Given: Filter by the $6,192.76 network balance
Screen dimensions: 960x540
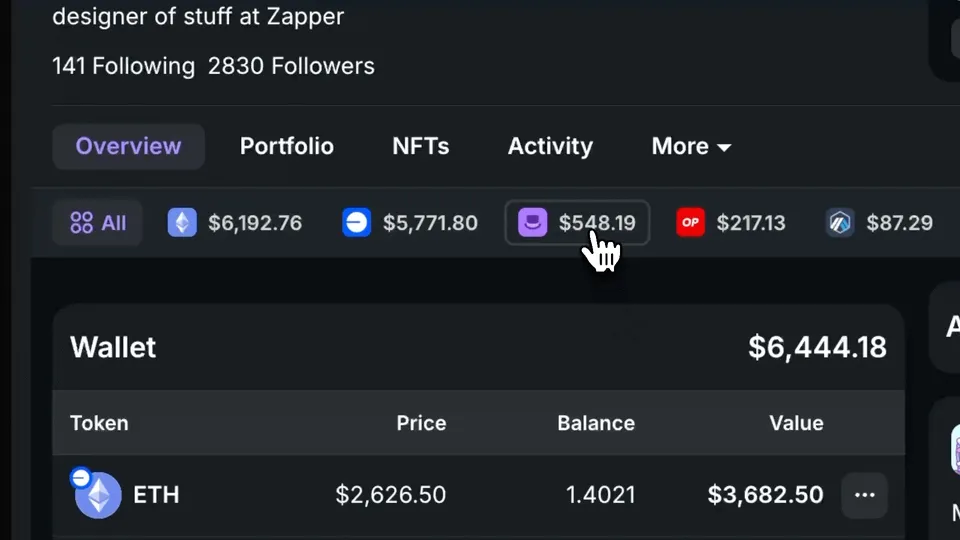Looking at the screenshot, I should click(254, 222).
